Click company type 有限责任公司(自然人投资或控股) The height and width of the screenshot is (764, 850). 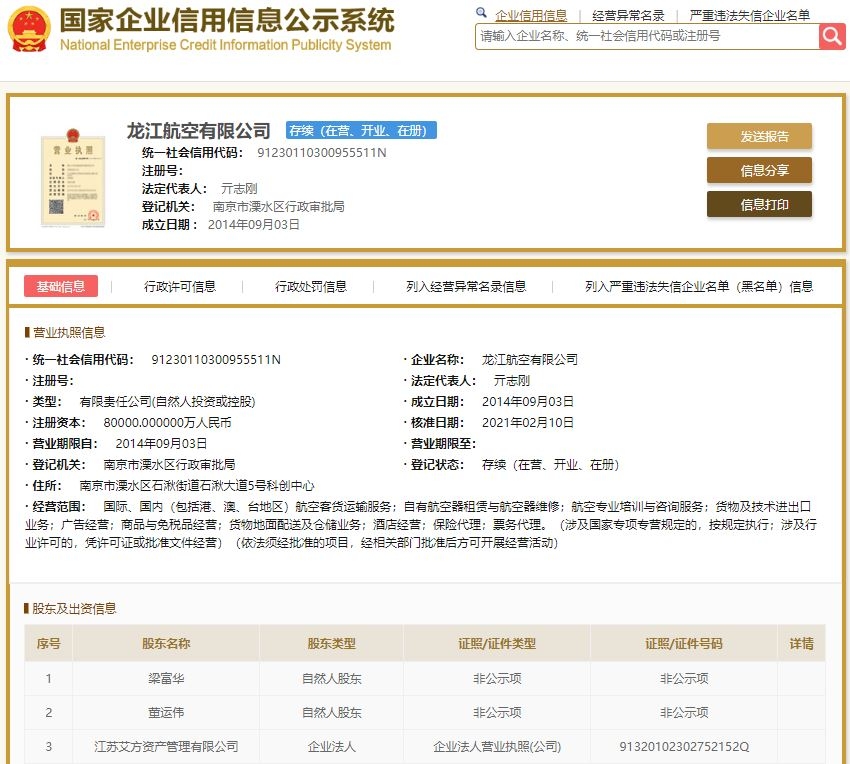pos(167,402)
